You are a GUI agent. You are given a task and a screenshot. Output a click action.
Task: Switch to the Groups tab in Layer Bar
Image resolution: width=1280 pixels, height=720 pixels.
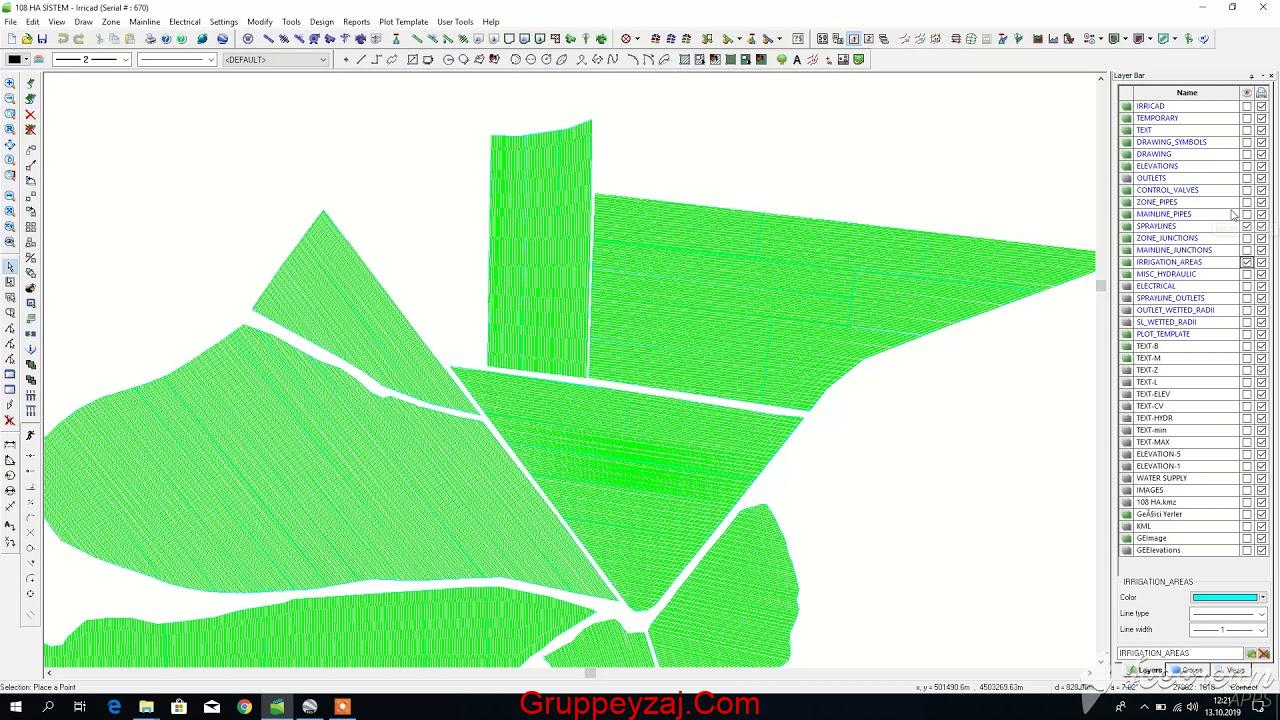click(1188, 670)
